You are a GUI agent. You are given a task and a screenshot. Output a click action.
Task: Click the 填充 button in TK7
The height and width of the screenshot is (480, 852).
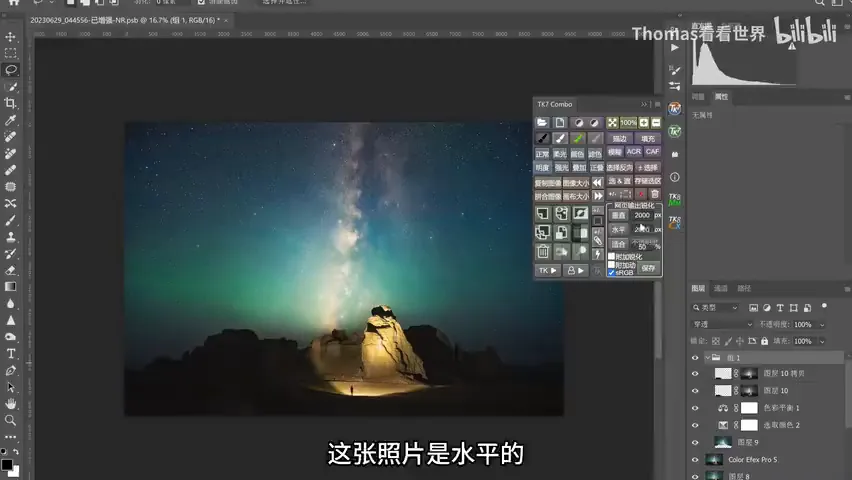pyautogui.click(x=648, y=139)
